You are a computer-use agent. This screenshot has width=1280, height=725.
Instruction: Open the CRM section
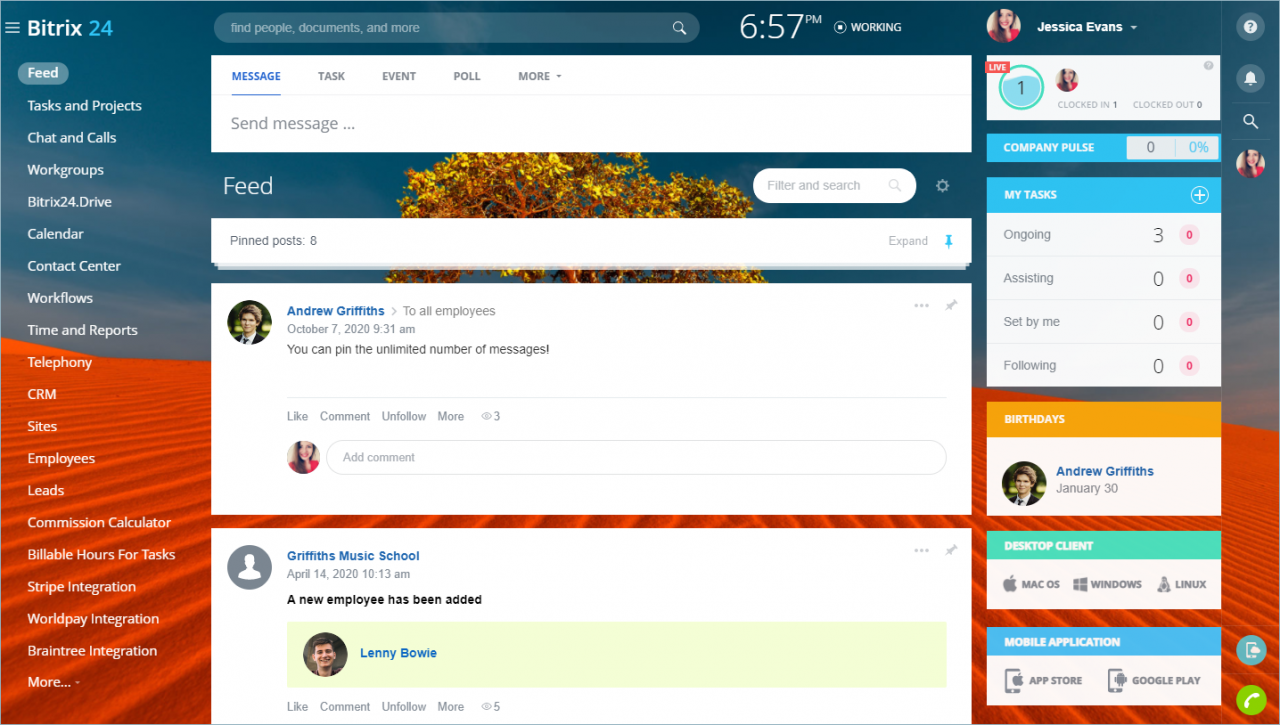coord(42,394)
